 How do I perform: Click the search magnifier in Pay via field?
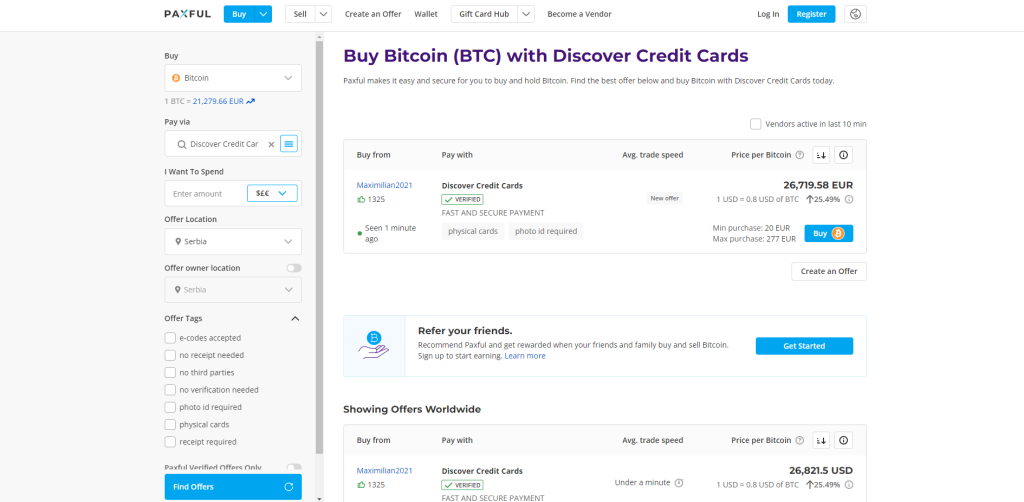click(x=182, y=144)
